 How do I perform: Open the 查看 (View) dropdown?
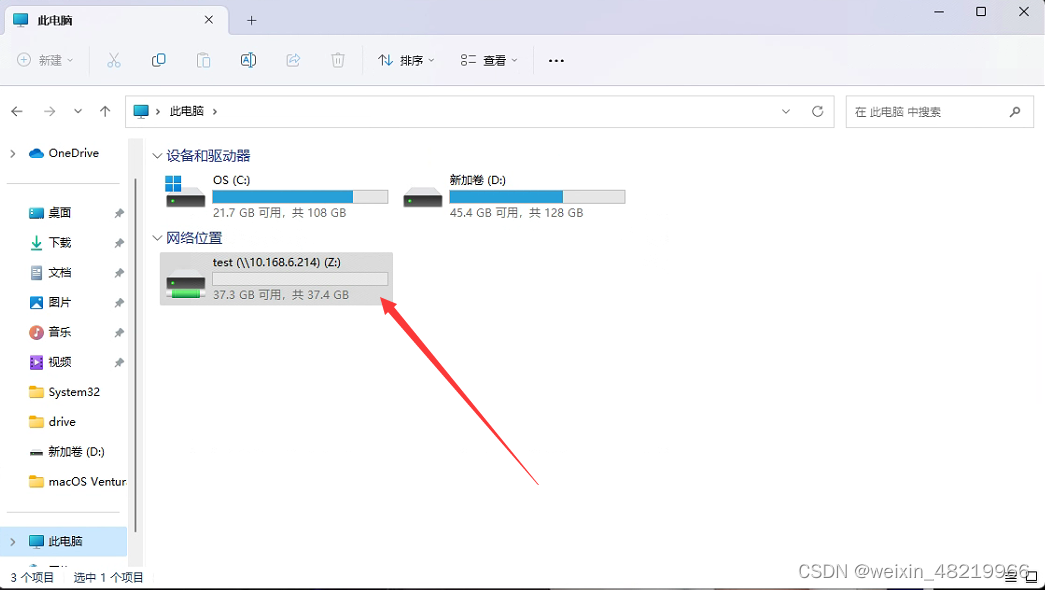(x=489, y=61)
